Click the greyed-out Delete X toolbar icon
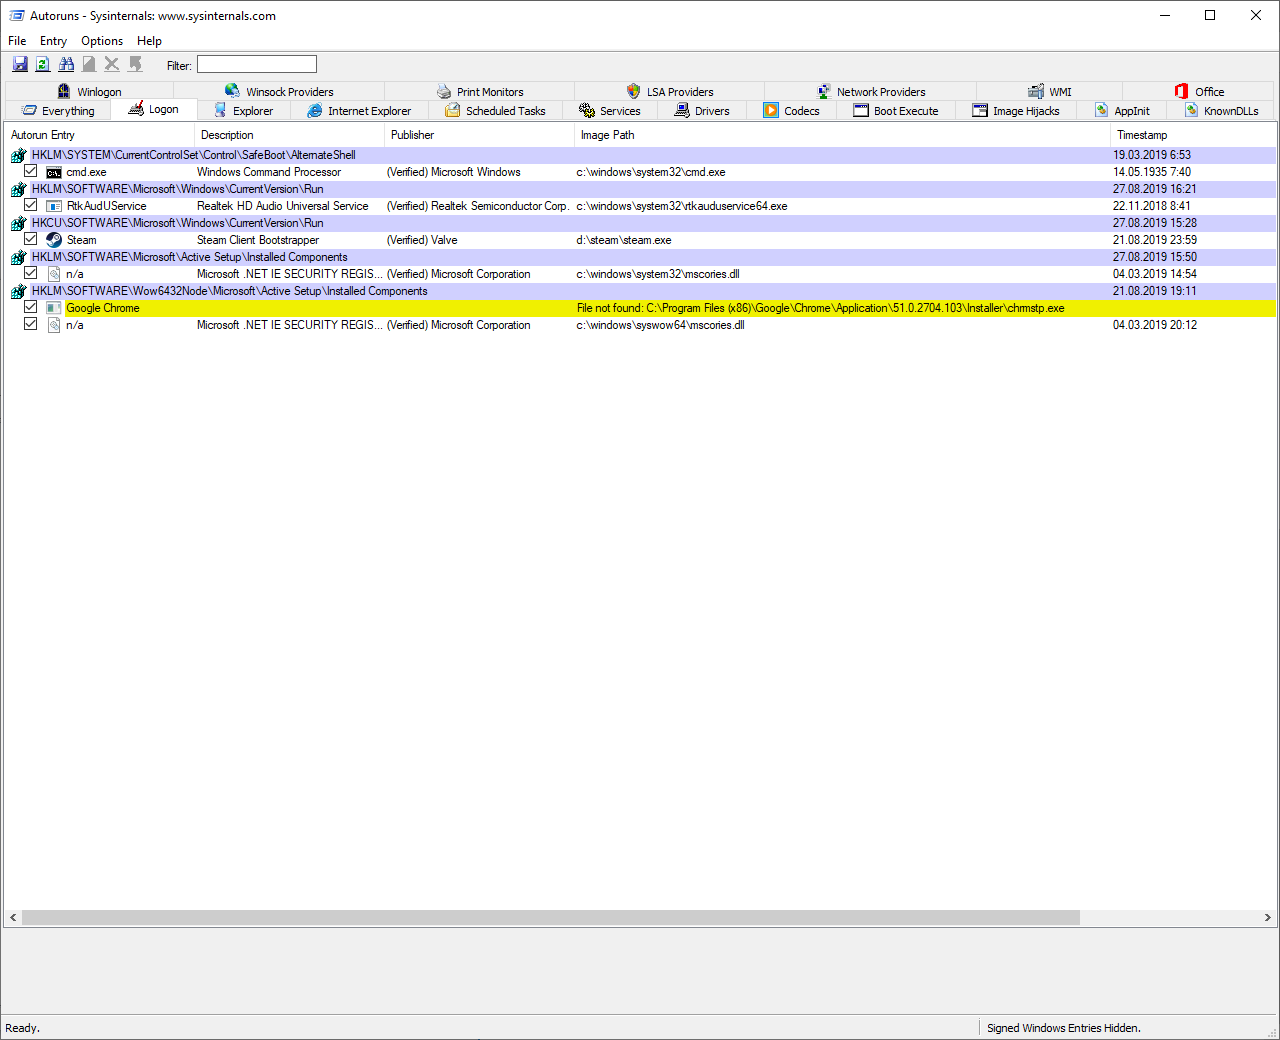Image resolution: width=1280 pixels, height=1040 pixels. pos(112,64)
